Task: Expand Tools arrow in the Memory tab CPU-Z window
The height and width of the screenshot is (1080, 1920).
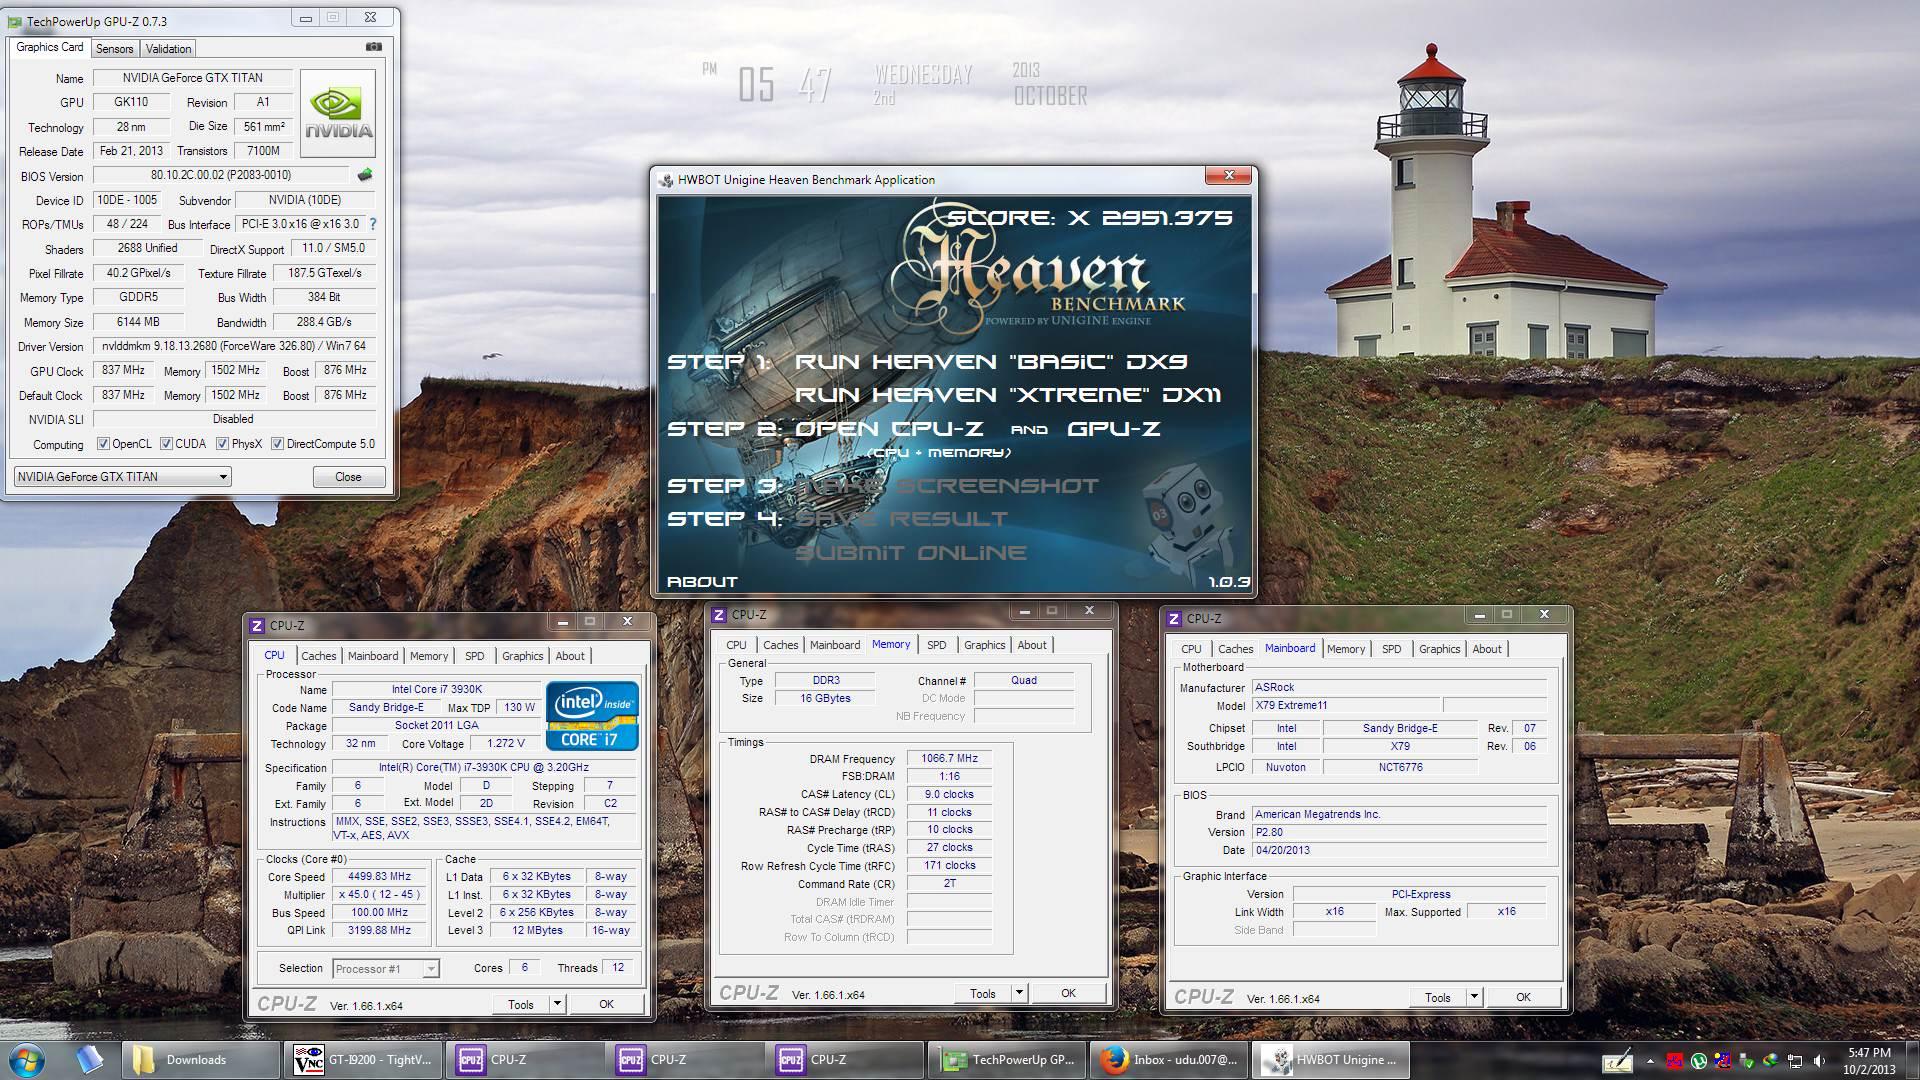Action: [x=1019, y=993]
